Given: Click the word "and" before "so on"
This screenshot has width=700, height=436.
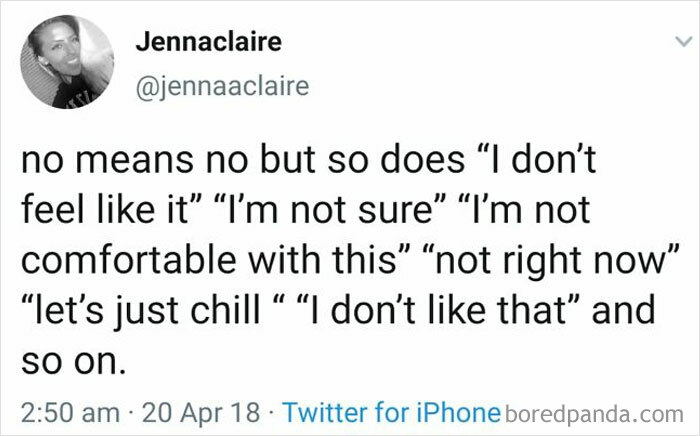Looking at the screenshot, I should point(623,311).
